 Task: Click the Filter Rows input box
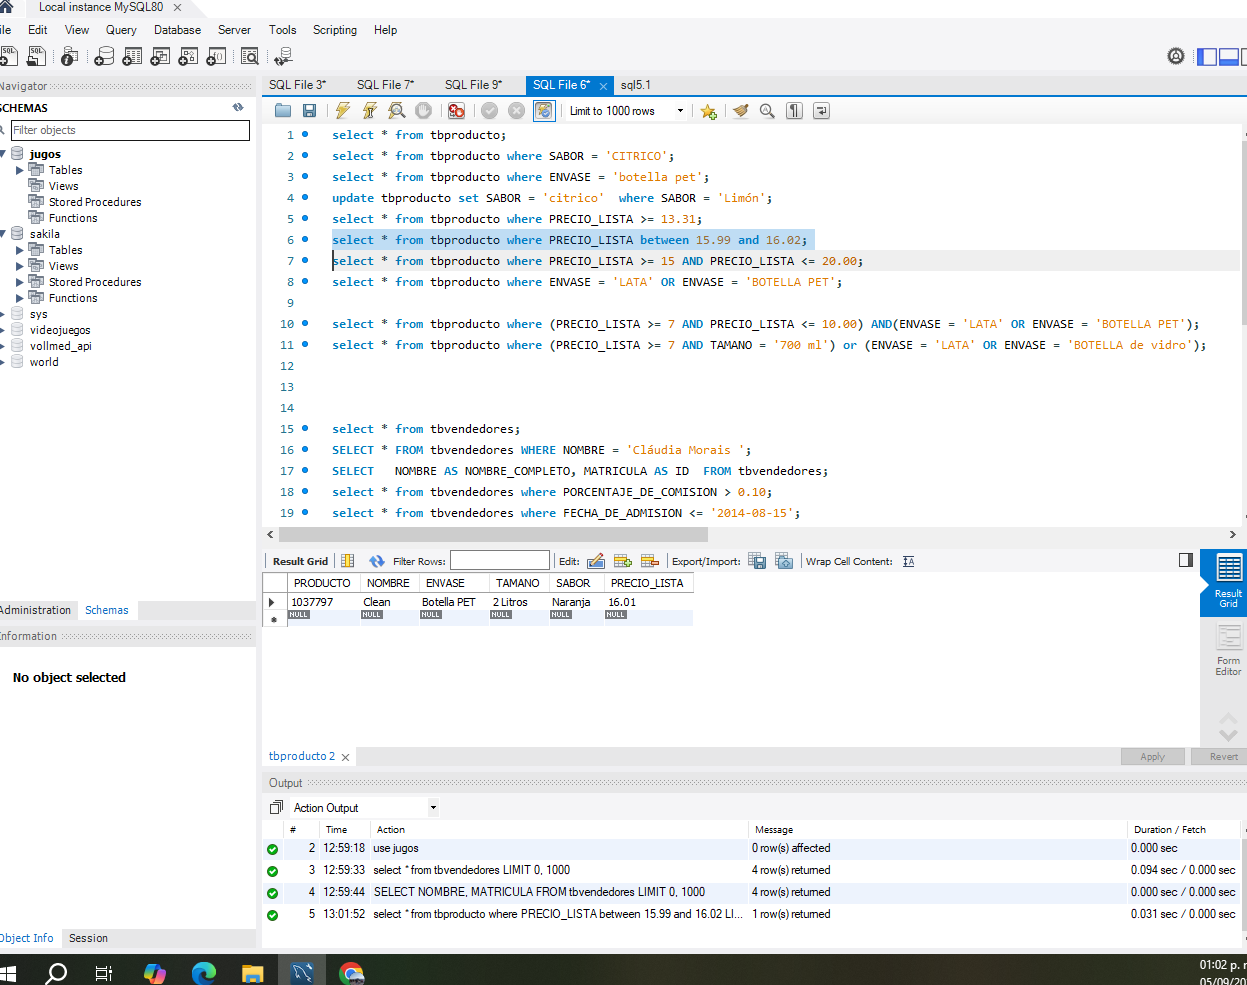tap(500, 561)
